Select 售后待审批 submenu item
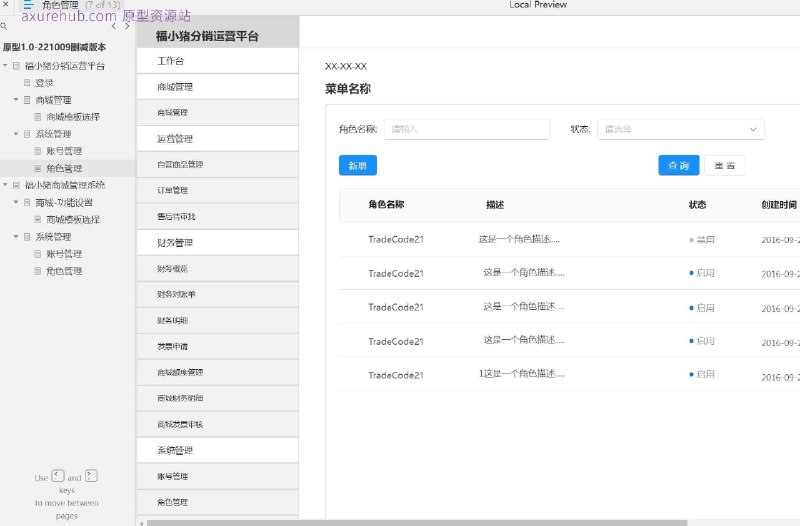This screenshot has height=526, width=800. coord(218,216)
